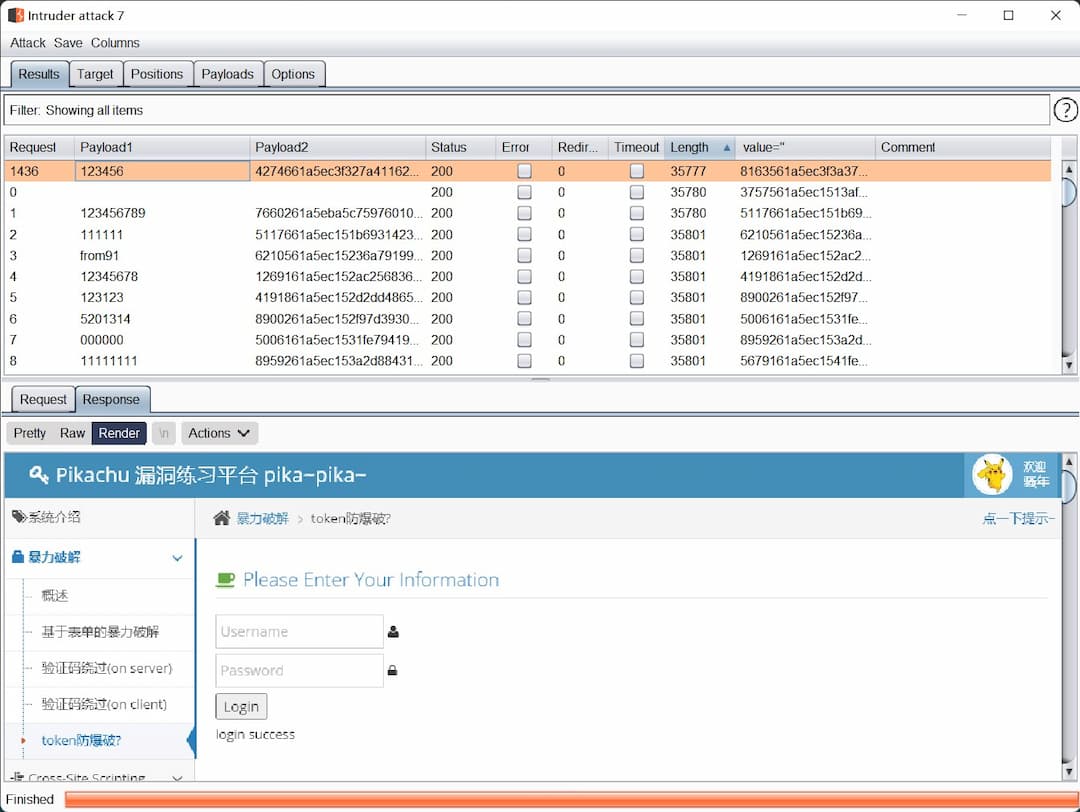This screenshot has height=812, width=1080.
Task: Open the Columns menu
Action: [115, 43]
